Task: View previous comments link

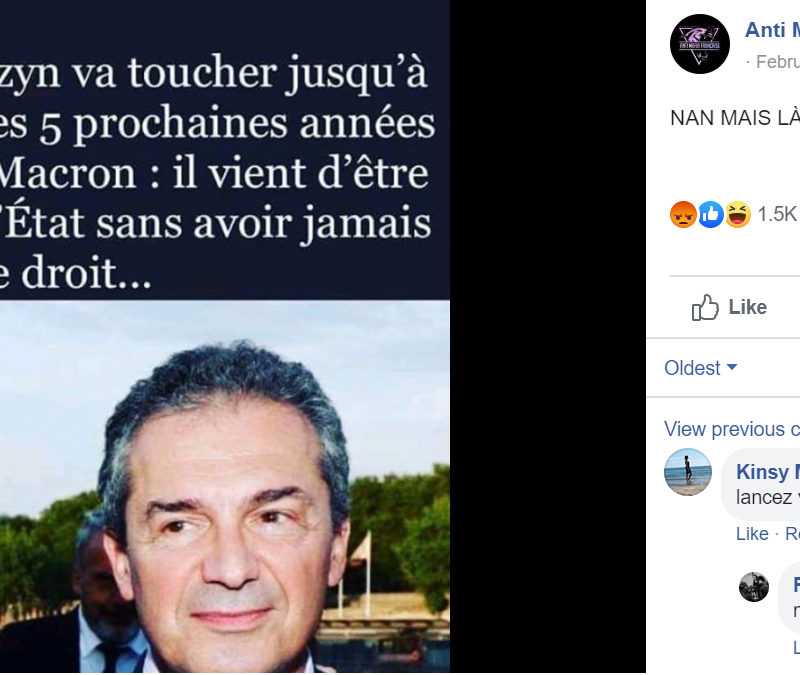Action: pos(732,429)
